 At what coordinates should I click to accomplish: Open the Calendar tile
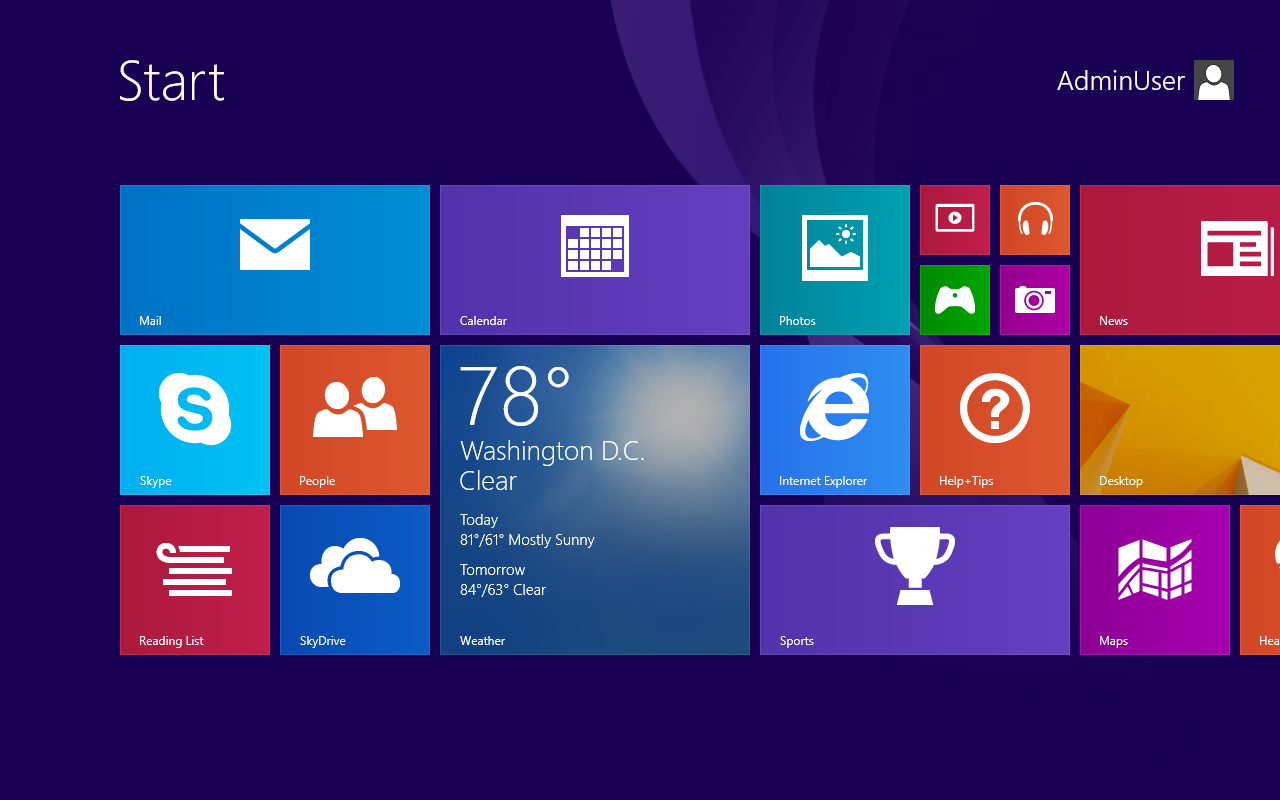point(595,260)
